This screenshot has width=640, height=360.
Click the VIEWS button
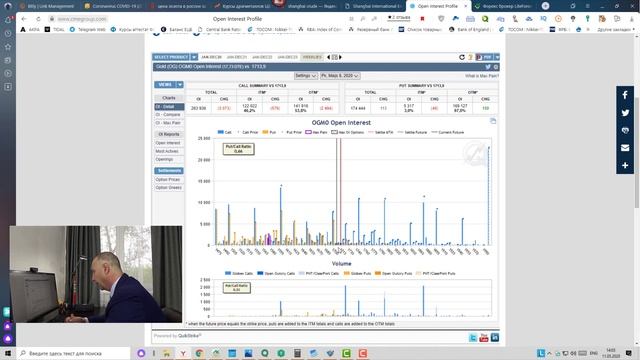click(x=165, y=84)
